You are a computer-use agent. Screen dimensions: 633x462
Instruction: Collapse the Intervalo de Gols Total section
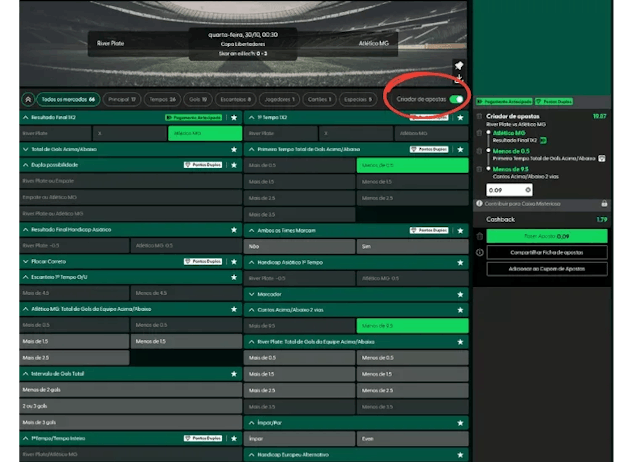(25, 374)
